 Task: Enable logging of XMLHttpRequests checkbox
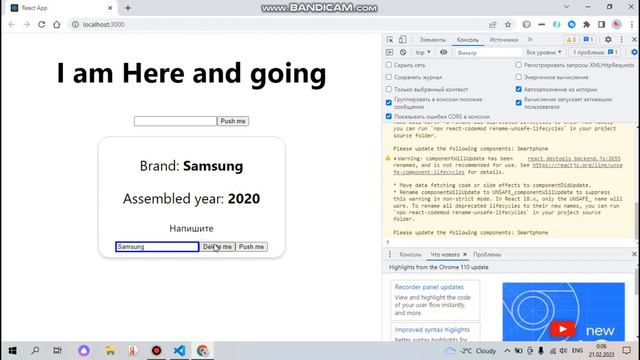point(518,65)
